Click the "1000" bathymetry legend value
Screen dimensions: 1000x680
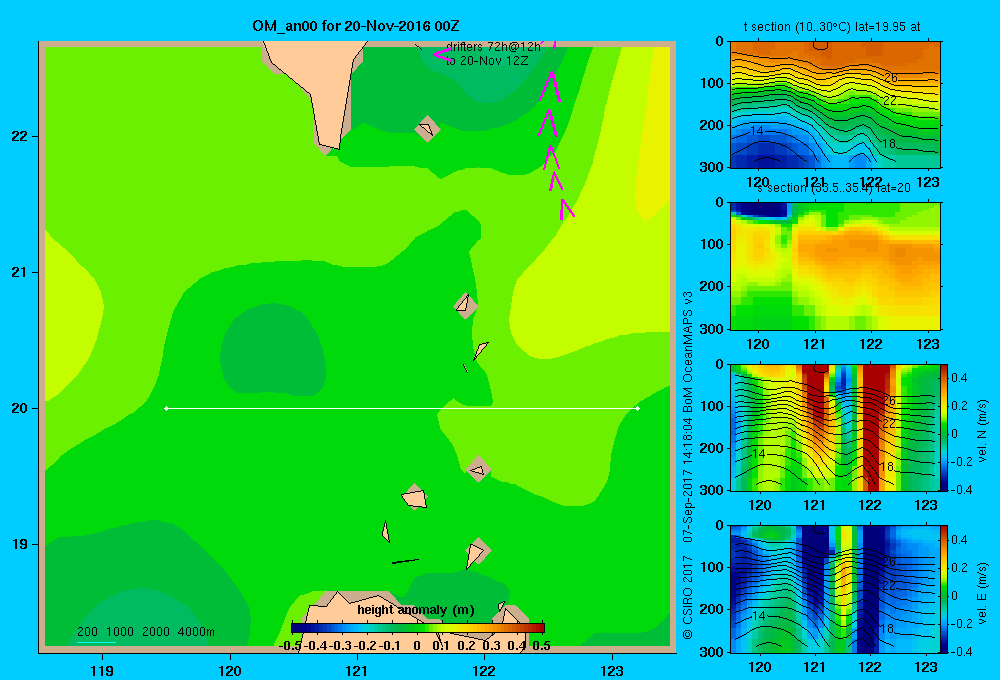coord(120,632)
